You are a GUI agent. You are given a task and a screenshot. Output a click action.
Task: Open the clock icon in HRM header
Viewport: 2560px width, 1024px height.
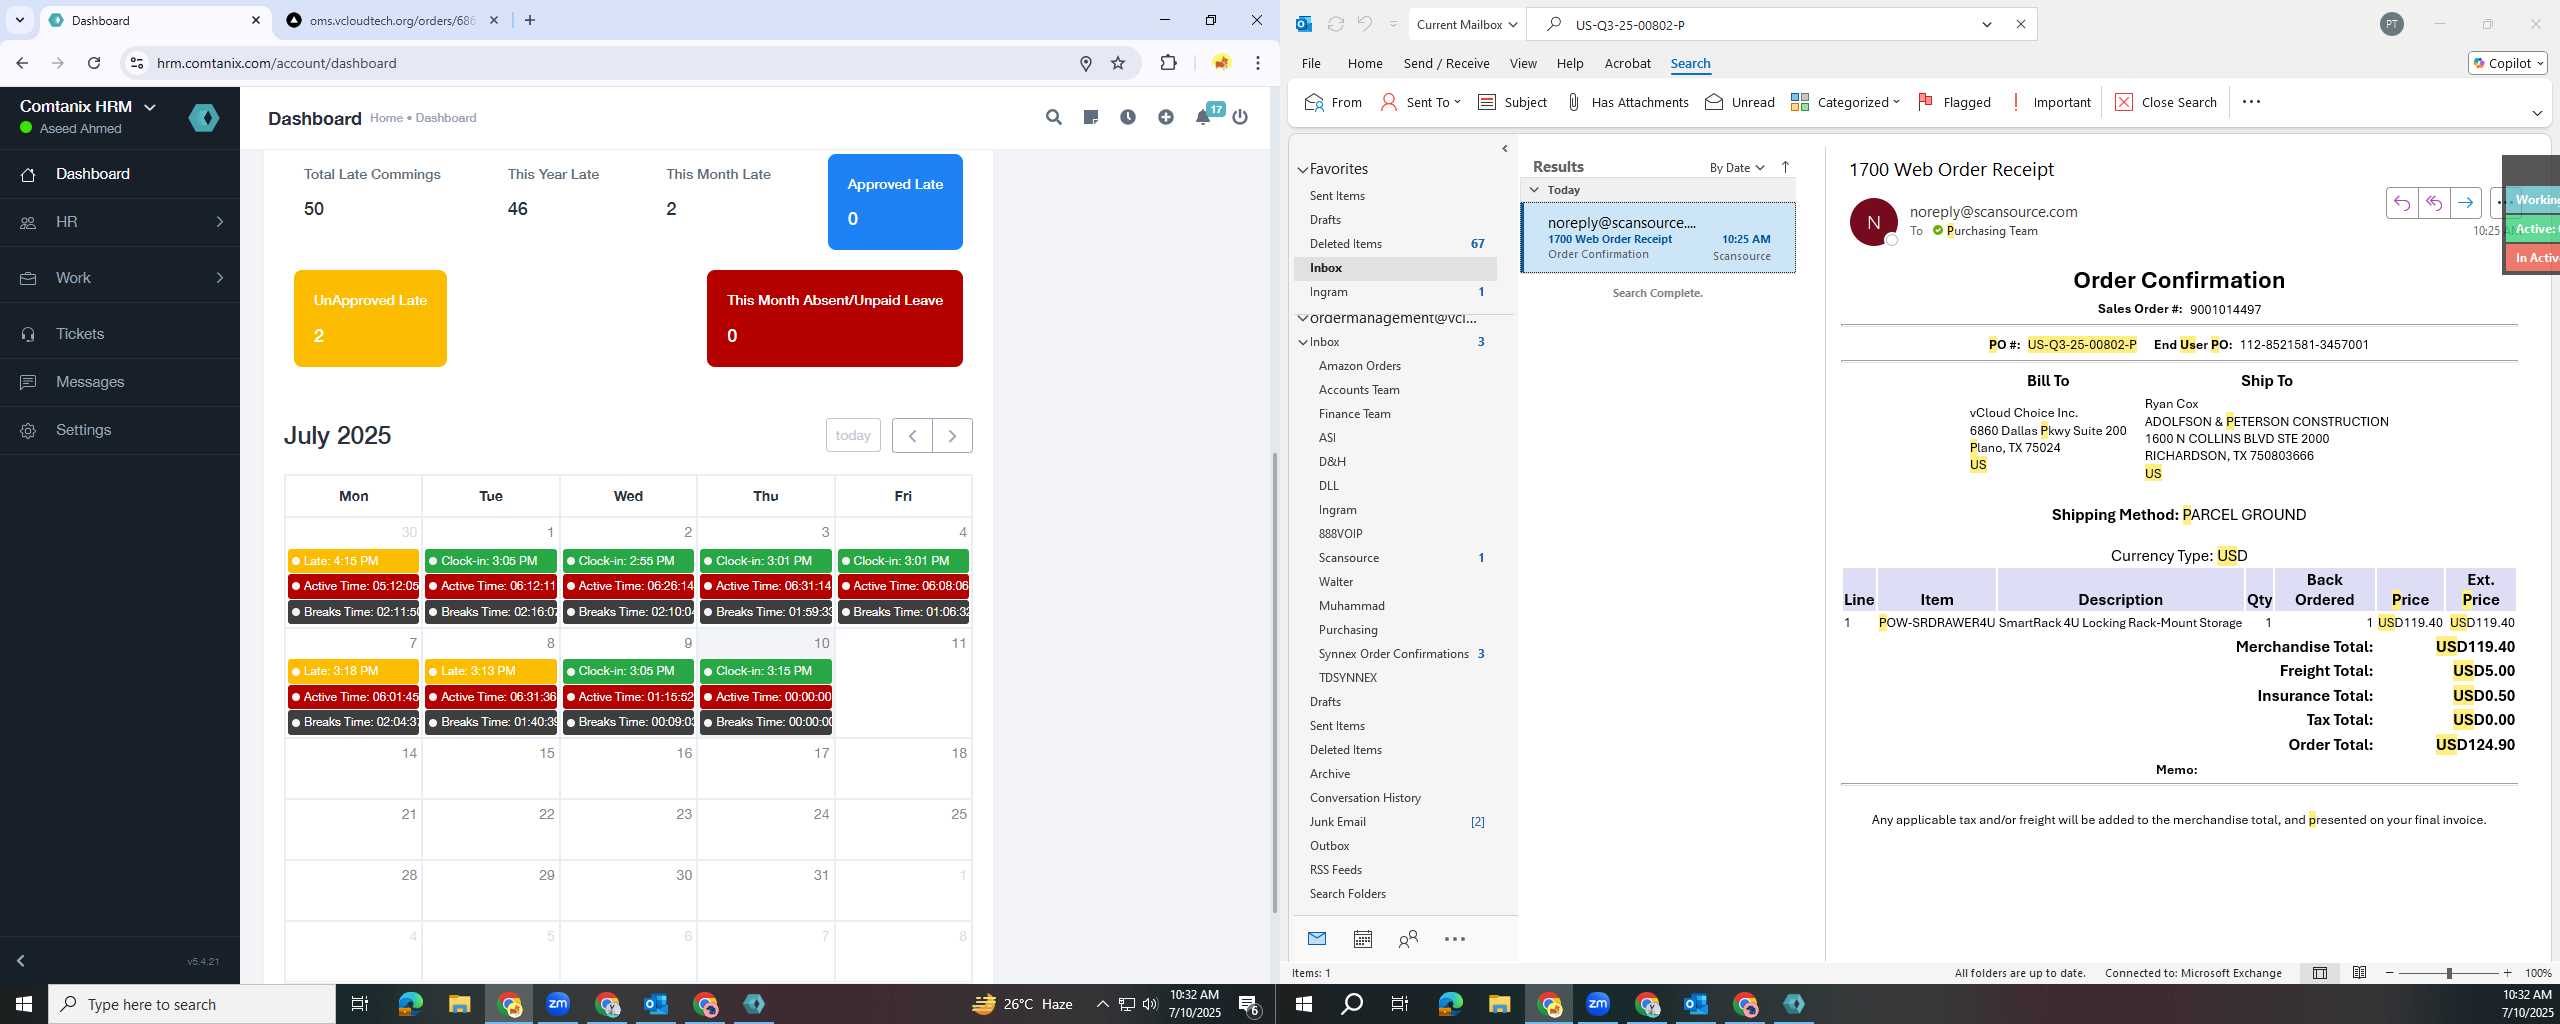click(1128, 117)
